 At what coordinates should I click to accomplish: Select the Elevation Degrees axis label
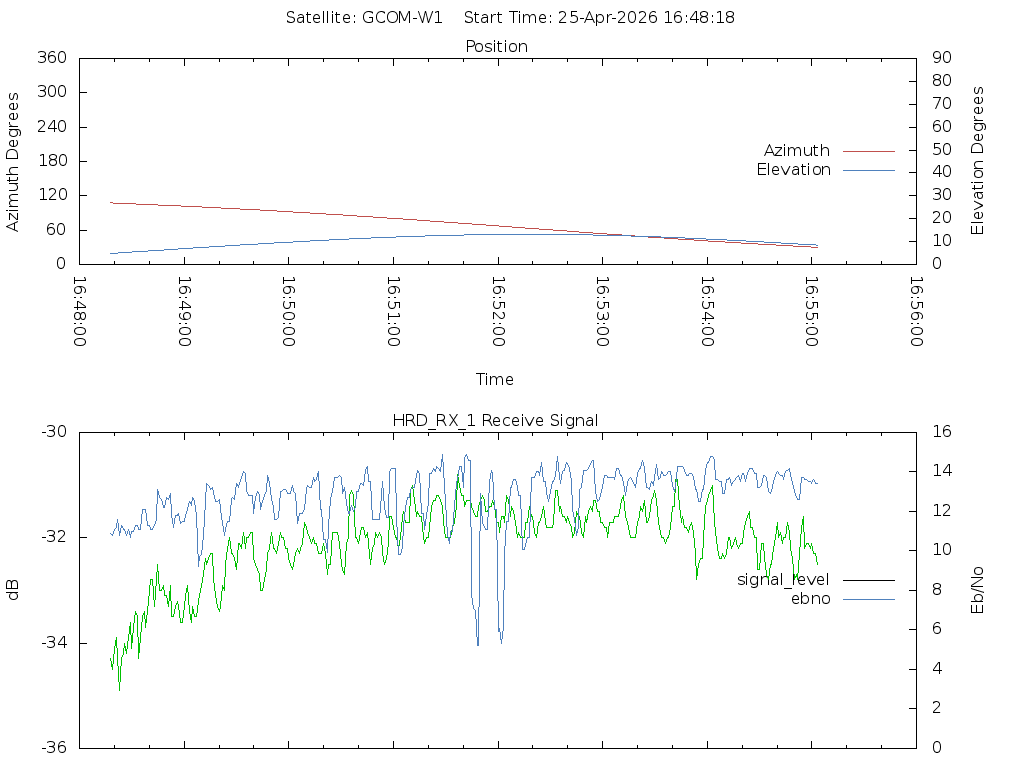[x=978, y=161]
